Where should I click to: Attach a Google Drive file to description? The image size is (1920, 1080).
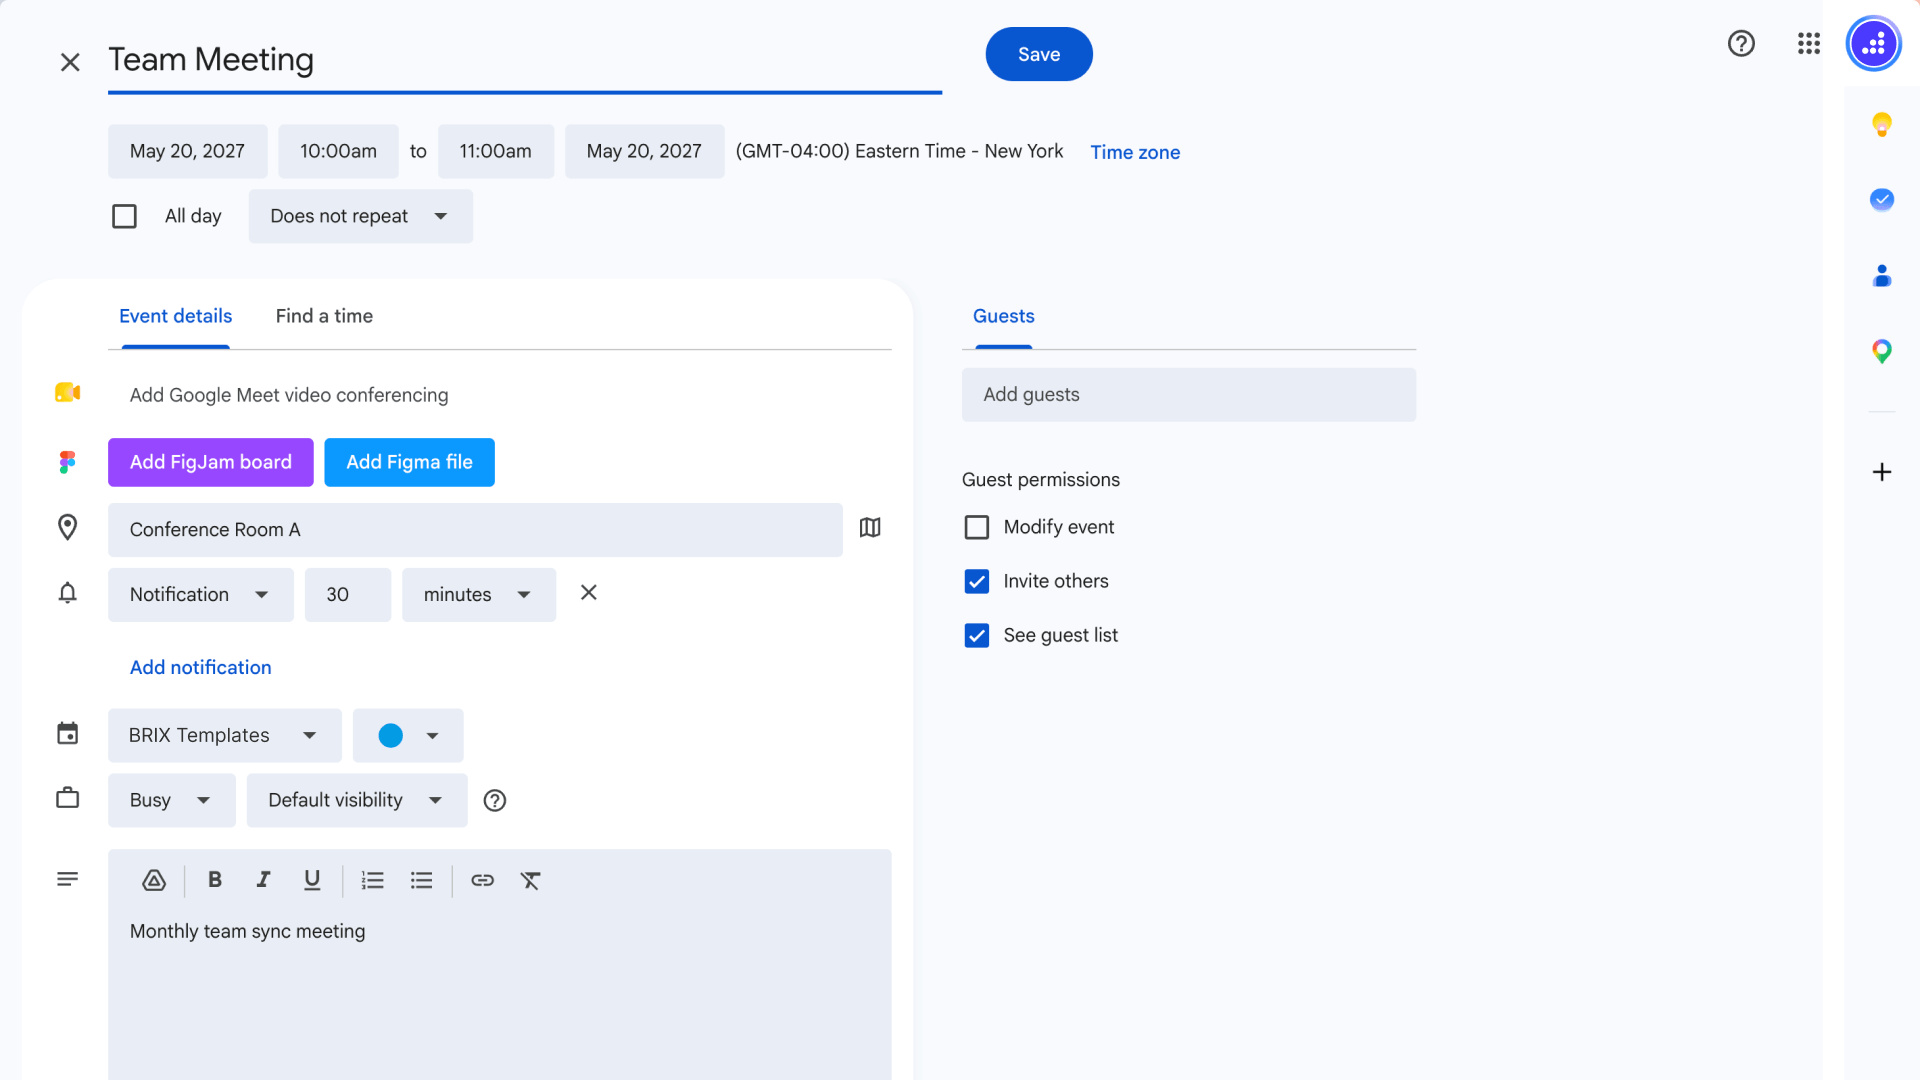pos(154,880)
